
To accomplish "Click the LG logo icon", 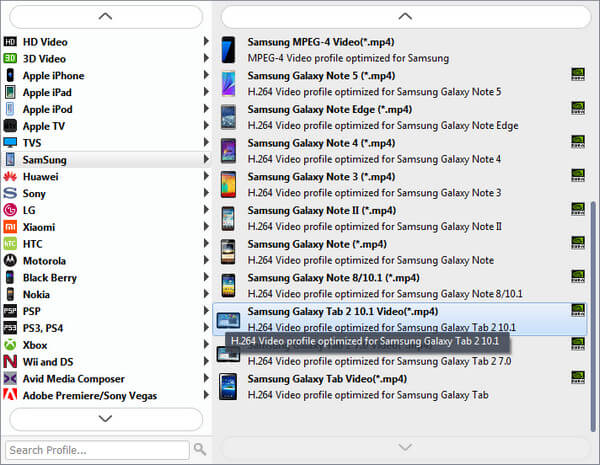I will coord(10,210).
